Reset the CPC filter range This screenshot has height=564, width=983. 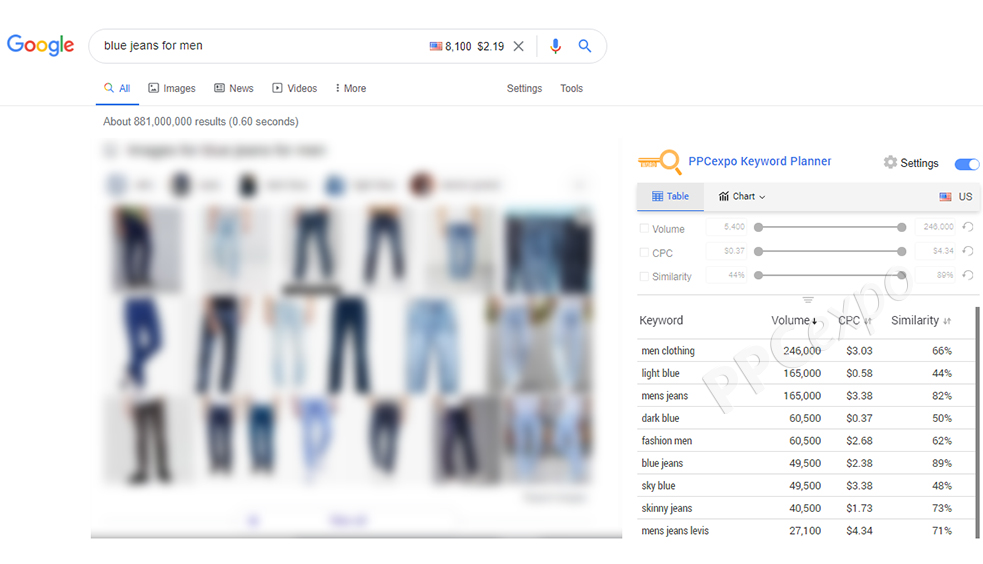click(x=968, y=251)
